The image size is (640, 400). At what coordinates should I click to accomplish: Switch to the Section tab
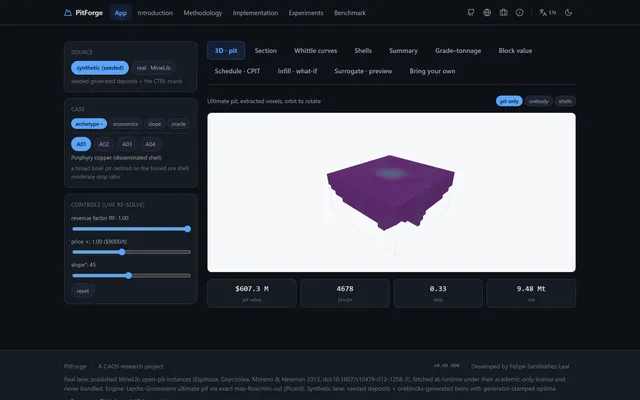[x=266, y=51]
